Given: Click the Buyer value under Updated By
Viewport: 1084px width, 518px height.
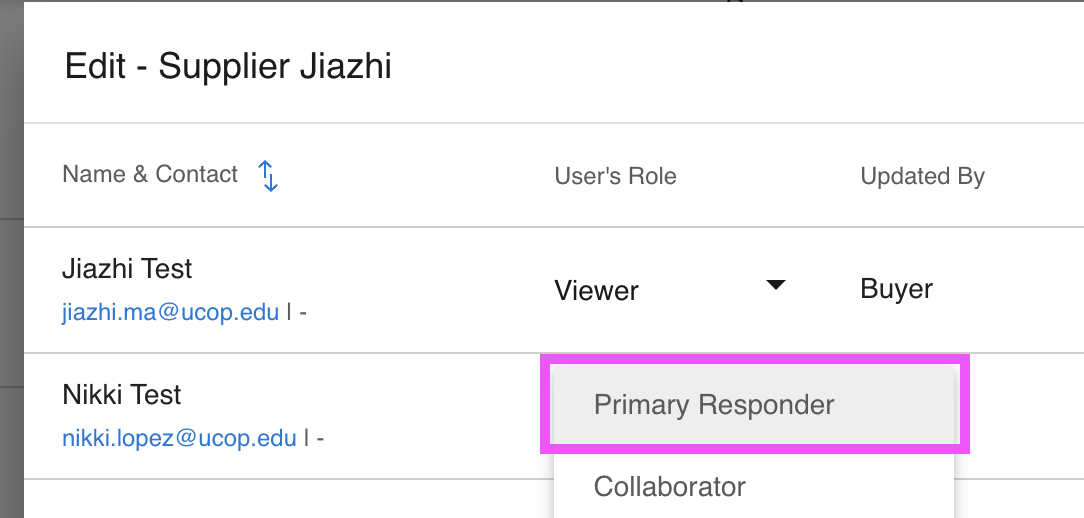Looking at the screenshot, I should 896,290.
